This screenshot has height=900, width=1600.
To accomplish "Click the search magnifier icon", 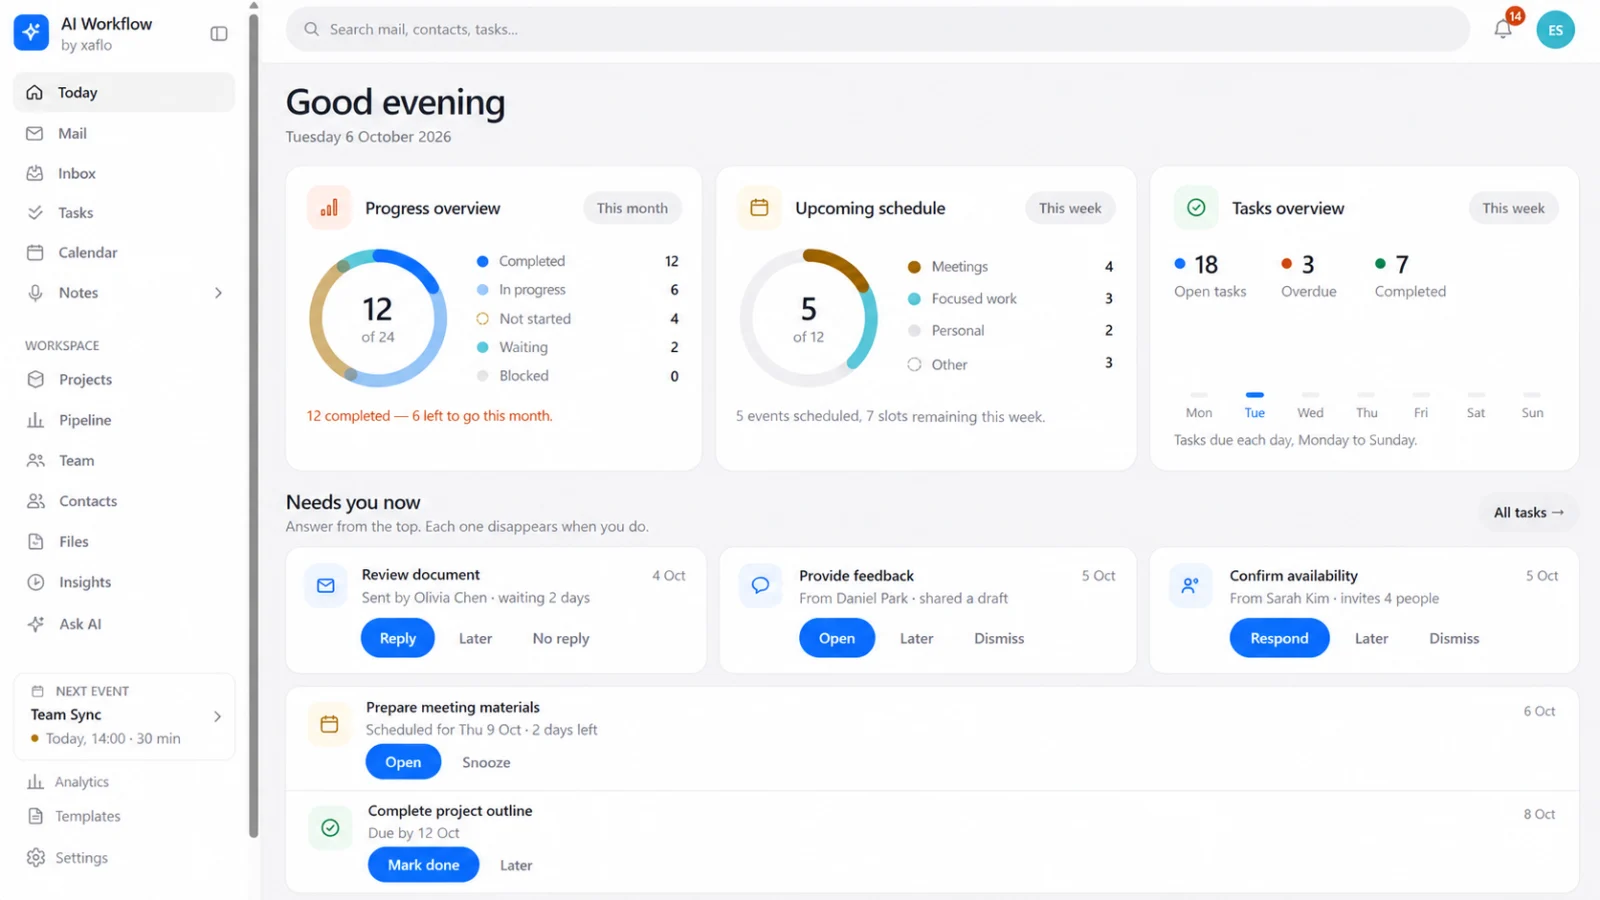I will [x=312, y=29].
